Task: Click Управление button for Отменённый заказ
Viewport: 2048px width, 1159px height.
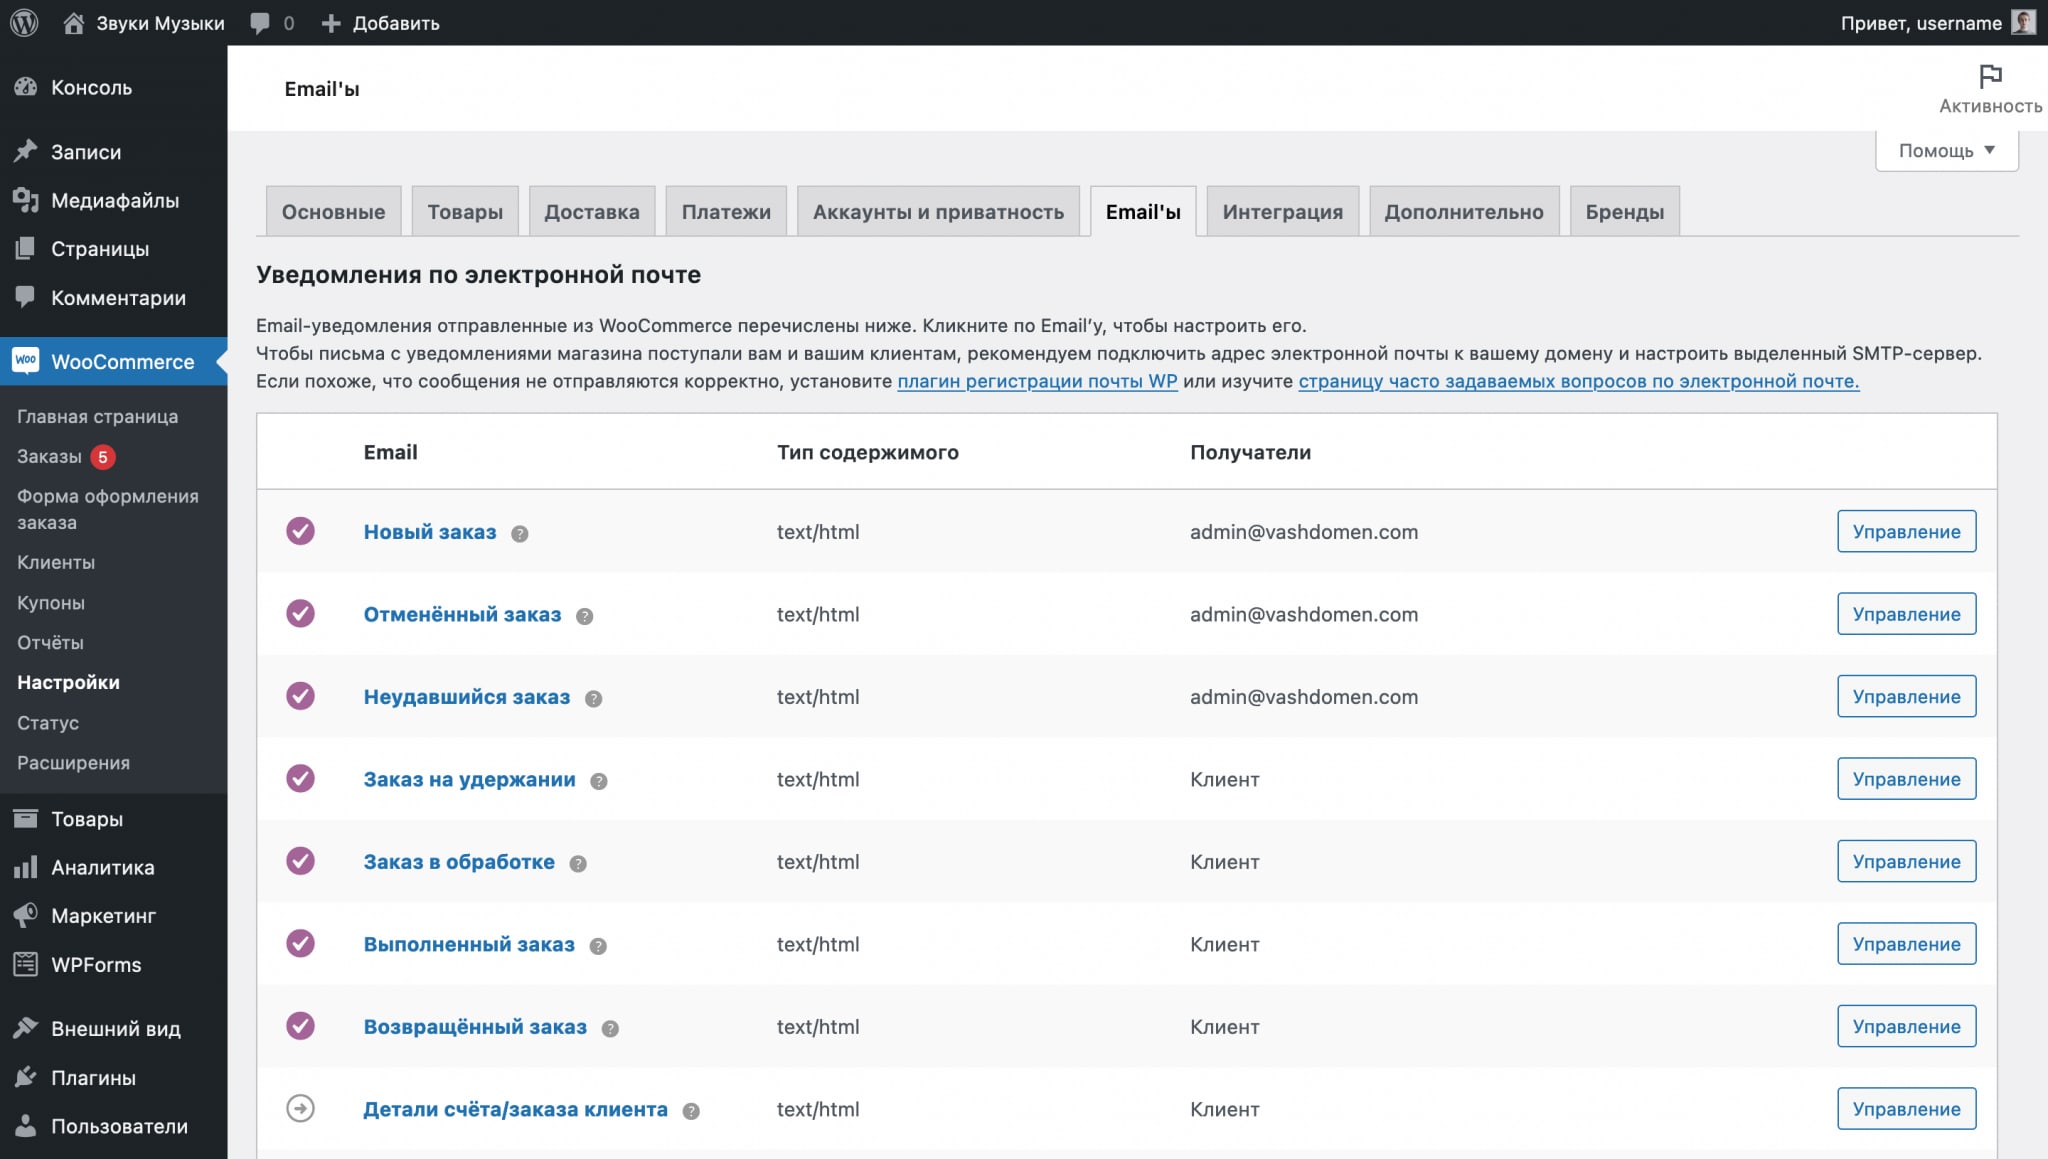Action: 1906,613
